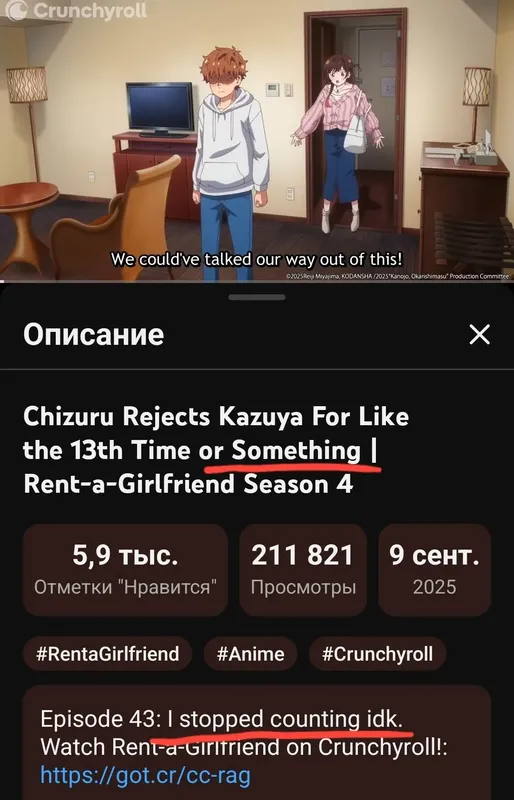The image size is (514, 800).
Task: Close the Описание description panel
Action: tap(479, 335)
